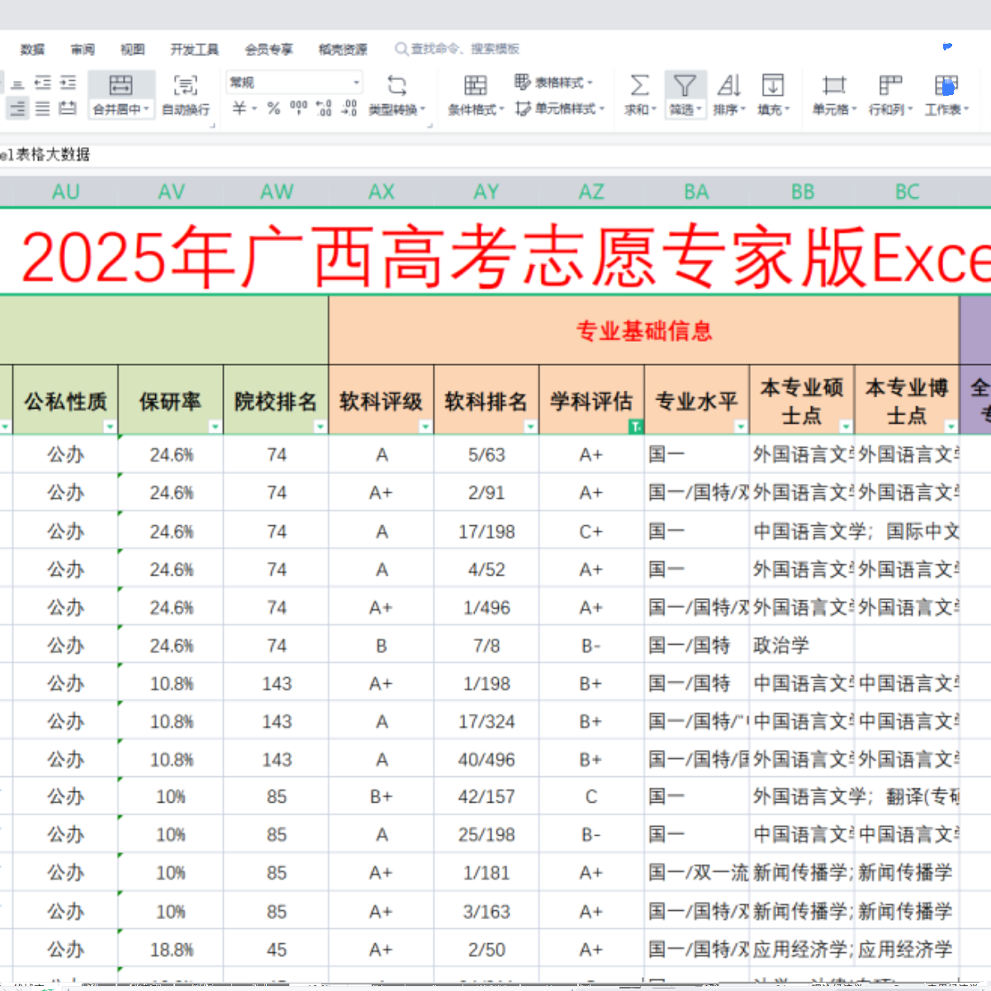Image resolution: width=991 pixels, height=991 pixels.
Task: Open the 会员专享 ribbon tab
Action: pyautogui.click(x=269, y=49)
